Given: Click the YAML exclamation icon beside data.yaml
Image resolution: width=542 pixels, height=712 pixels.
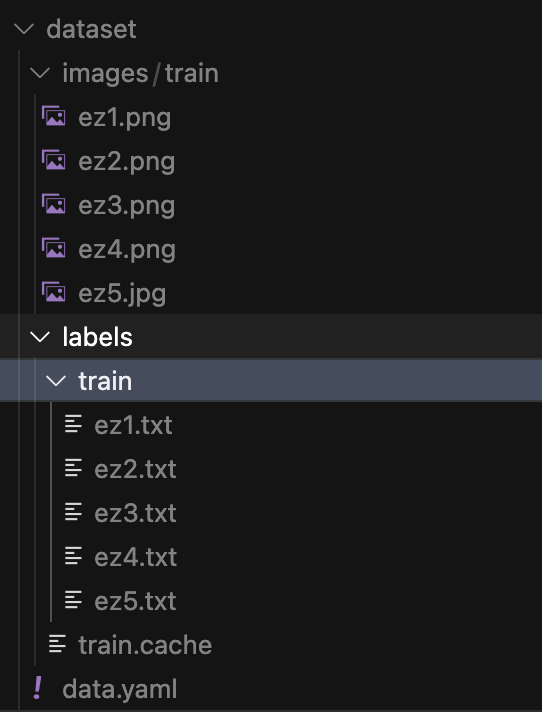Looking at the screenshot, I should coord(38,687).
